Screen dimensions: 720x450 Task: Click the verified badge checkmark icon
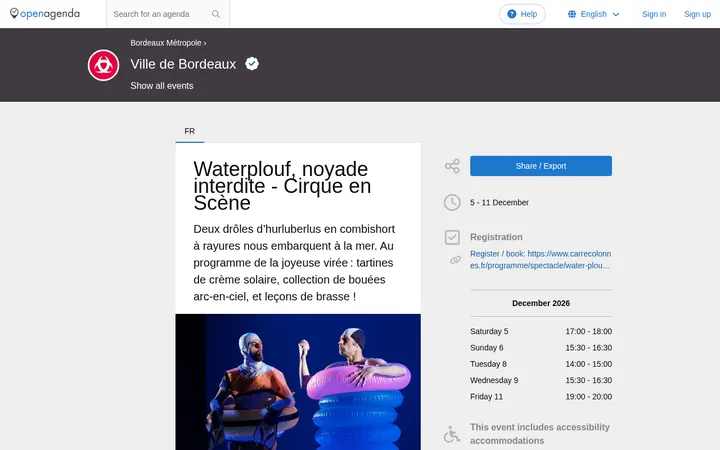pyautogui.click(x=252, y=63)
